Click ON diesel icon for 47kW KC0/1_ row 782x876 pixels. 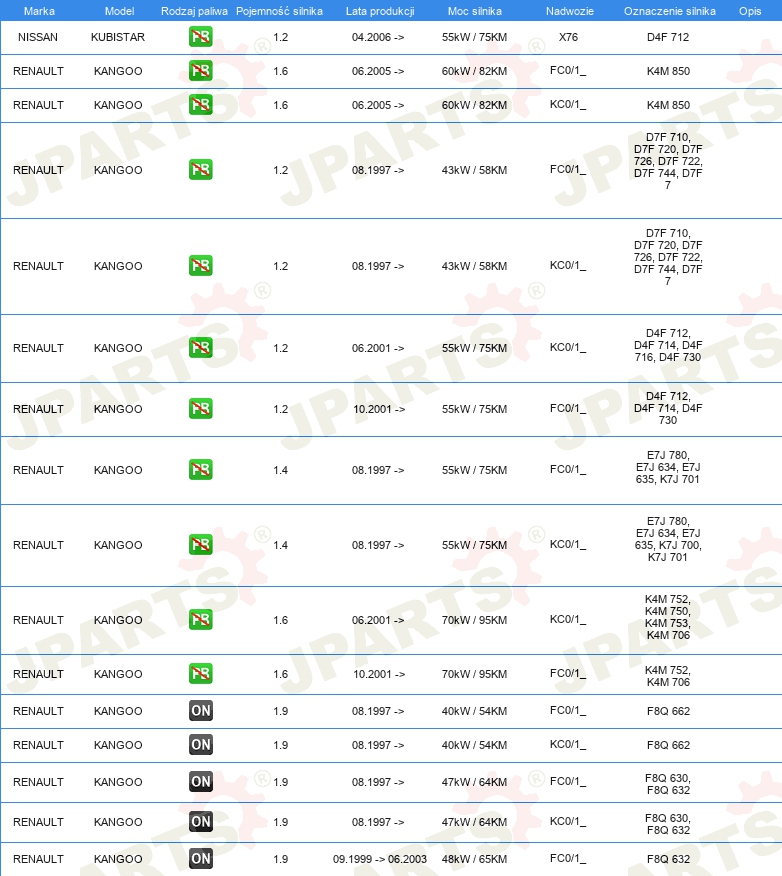pyautogui.click(x=201, y=821)
